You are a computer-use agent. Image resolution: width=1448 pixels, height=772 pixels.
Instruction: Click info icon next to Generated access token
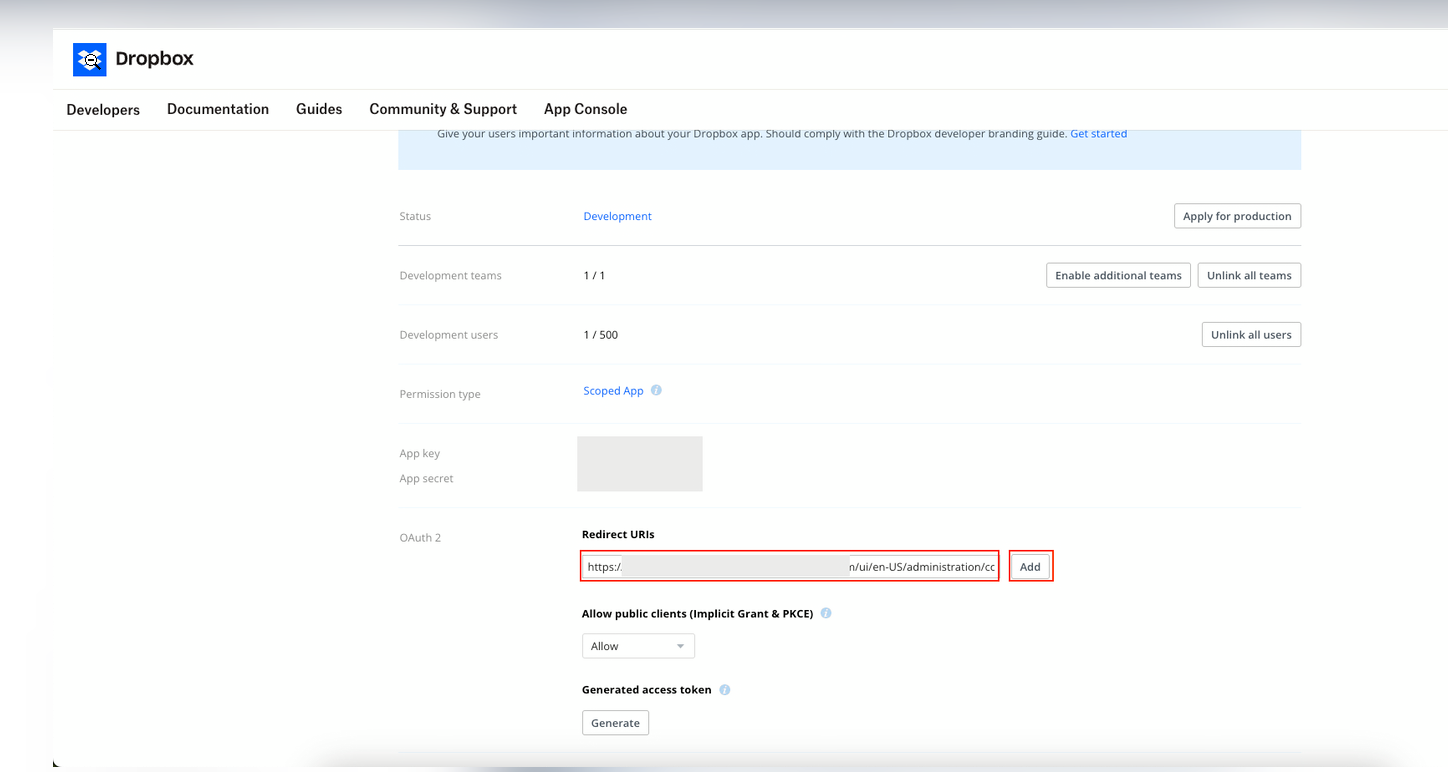tap(725, 690)
